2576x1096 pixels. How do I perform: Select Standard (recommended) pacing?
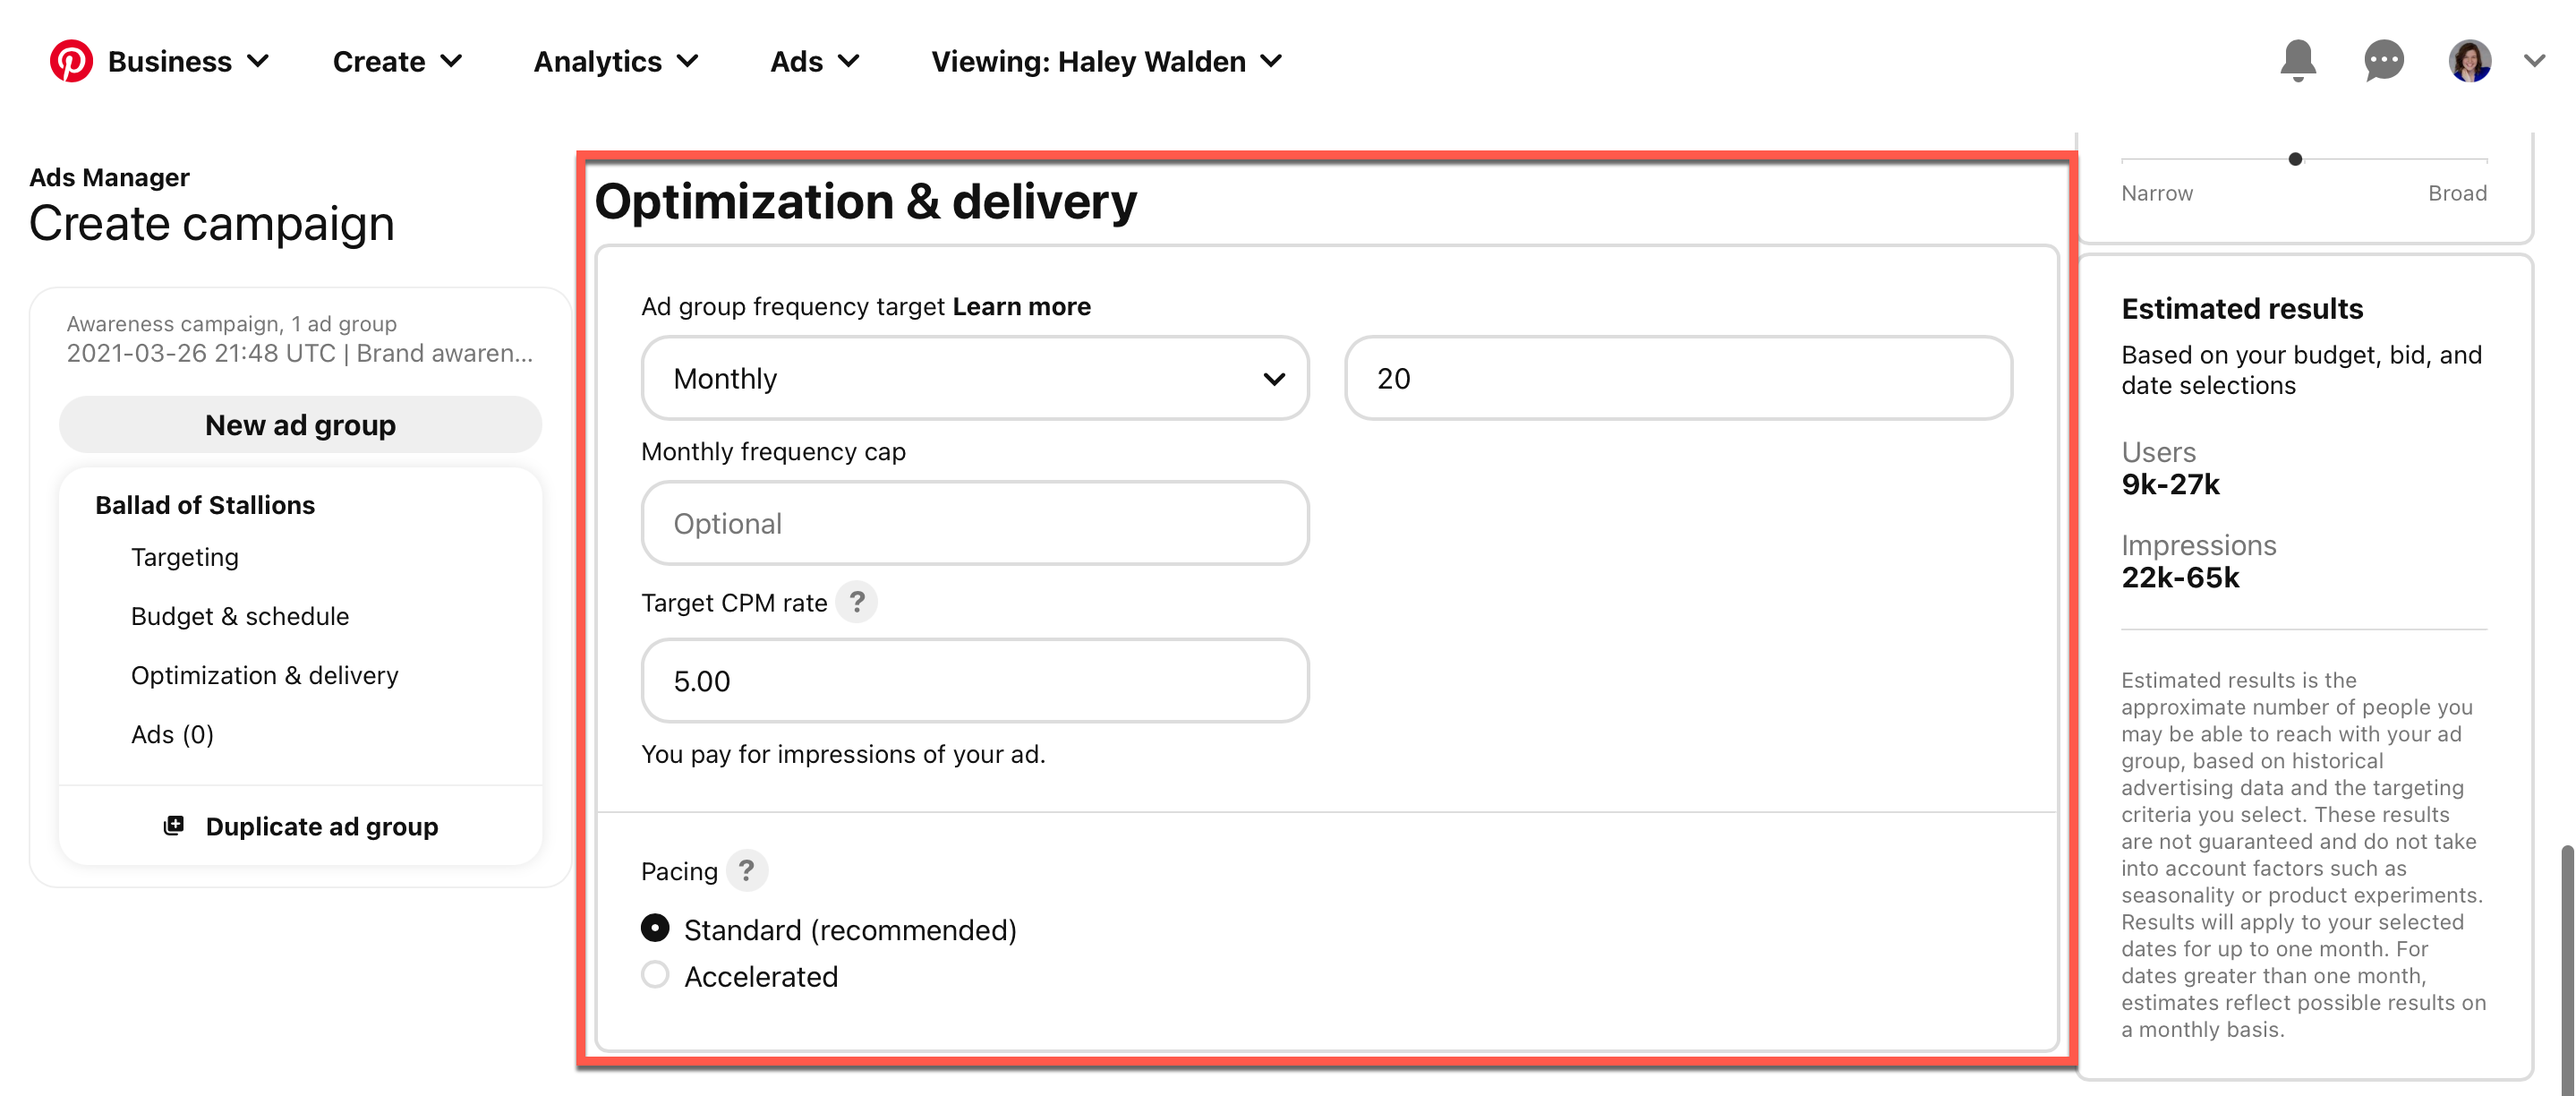pos(655,928)
